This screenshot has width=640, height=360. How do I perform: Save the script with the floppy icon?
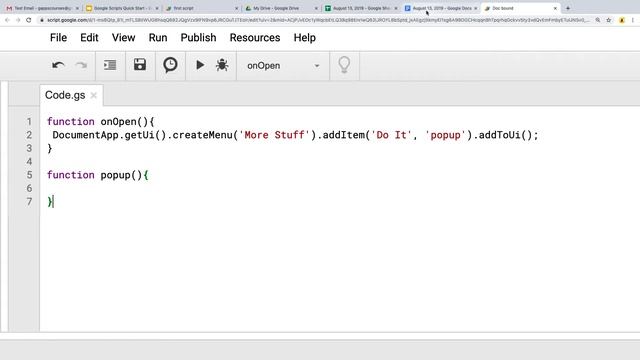click(x=140, y=65)
